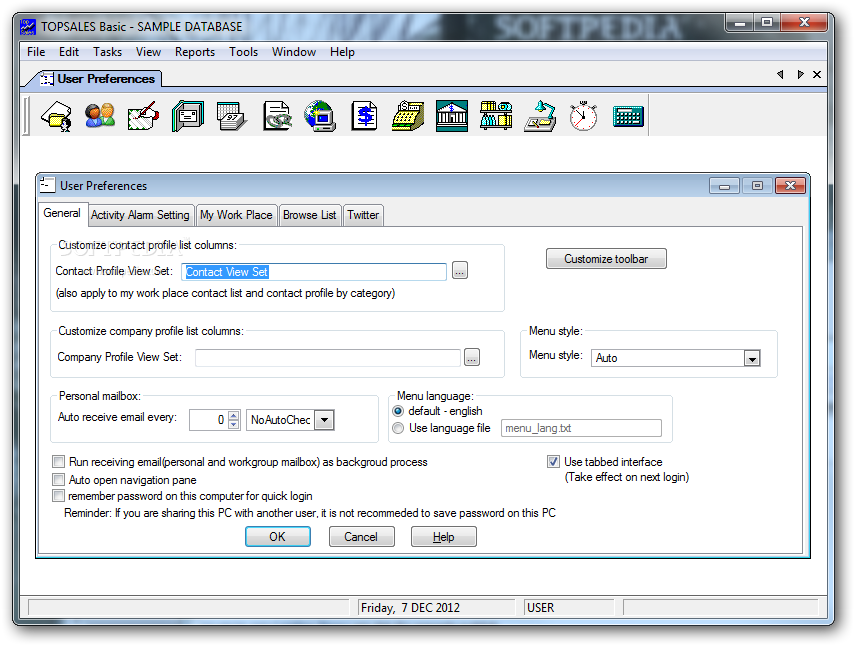Click the Company Profile View Set field

click(x=328, y=358)
